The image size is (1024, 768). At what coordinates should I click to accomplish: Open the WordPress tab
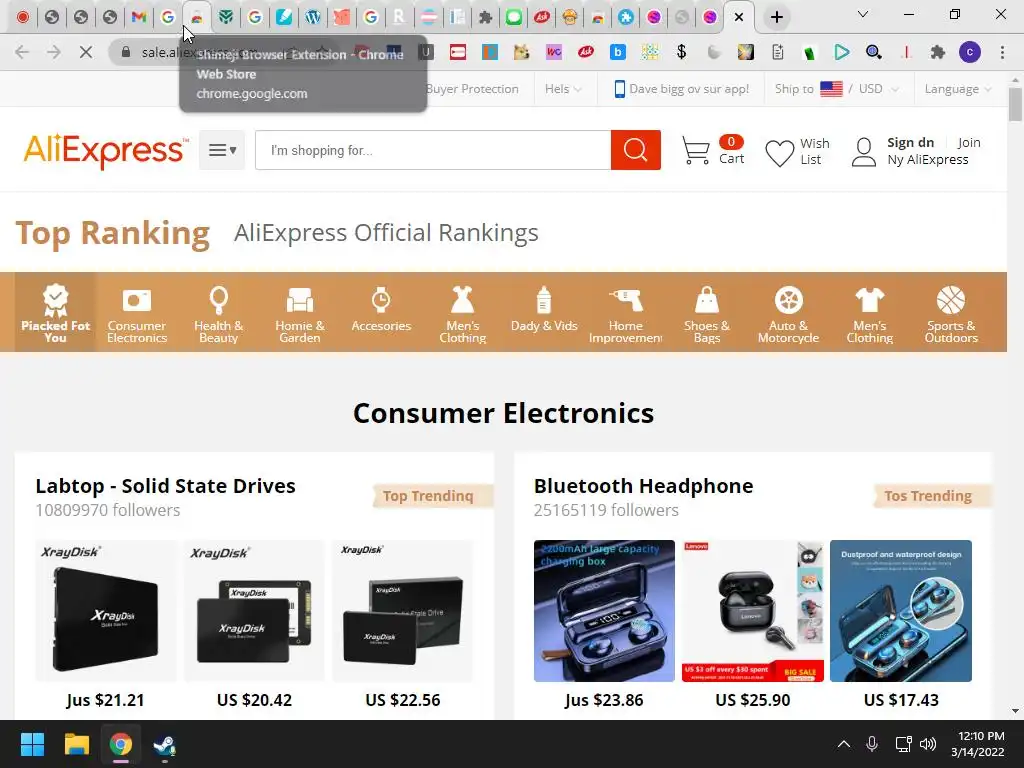tap(313, 17)
